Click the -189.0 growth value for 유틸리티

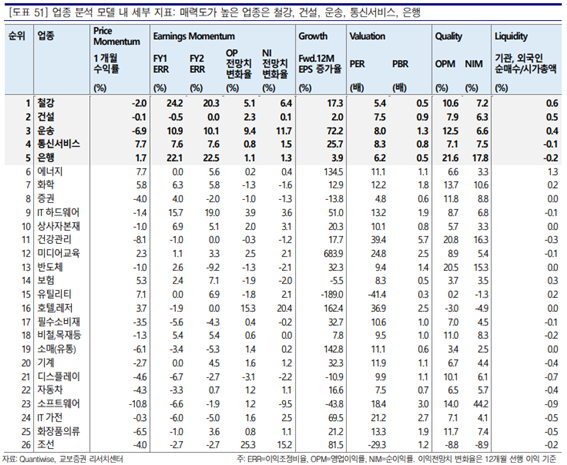(x=332, y=294)
